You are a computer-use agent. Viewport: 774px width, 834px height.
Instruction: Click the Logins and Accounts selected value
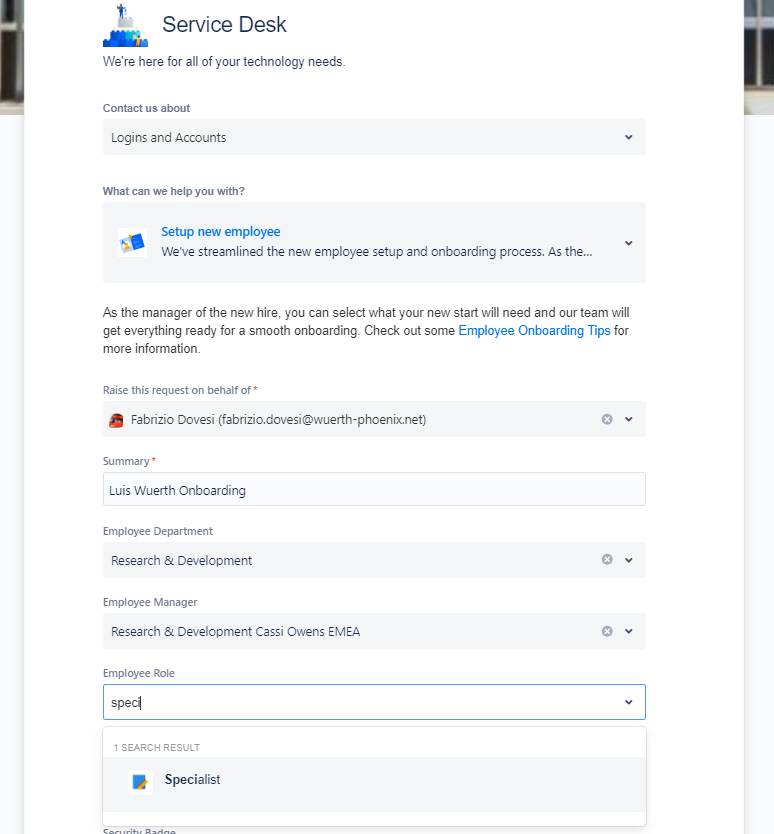169,138
